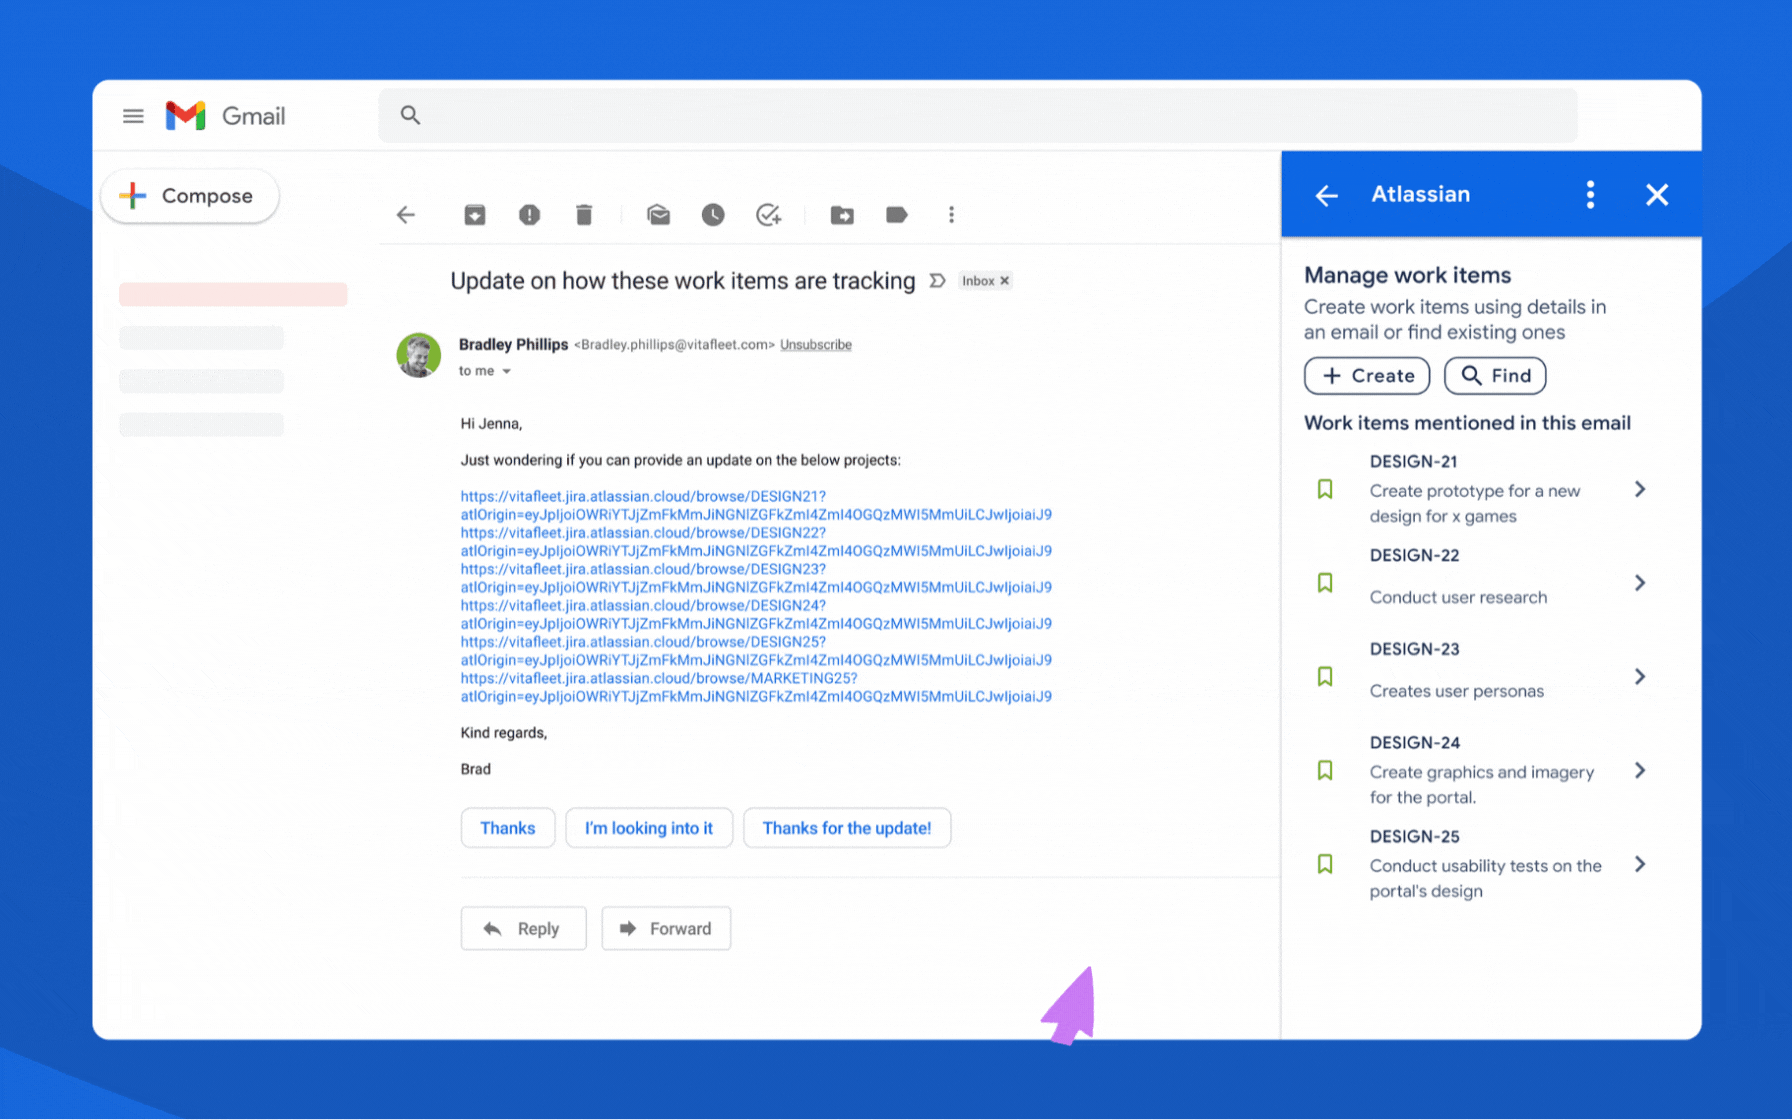Delete the email with the trash icon
The height and width of the screenshot is (1120, 1792).
pos(584,215)
